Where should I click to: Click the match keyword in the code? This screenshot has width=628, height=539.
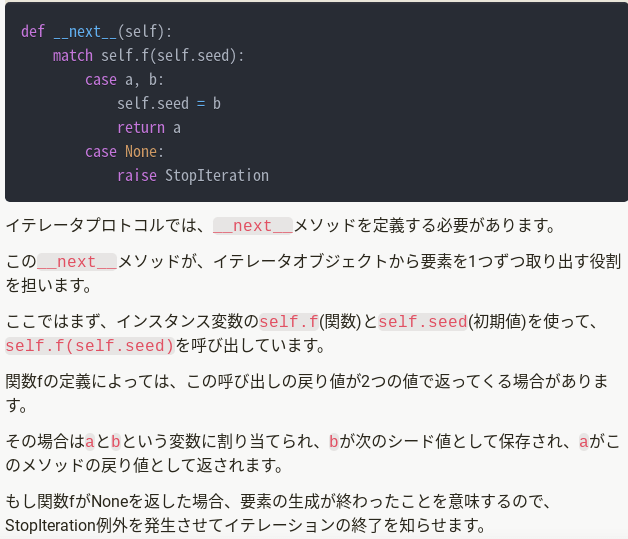(72, 56)
